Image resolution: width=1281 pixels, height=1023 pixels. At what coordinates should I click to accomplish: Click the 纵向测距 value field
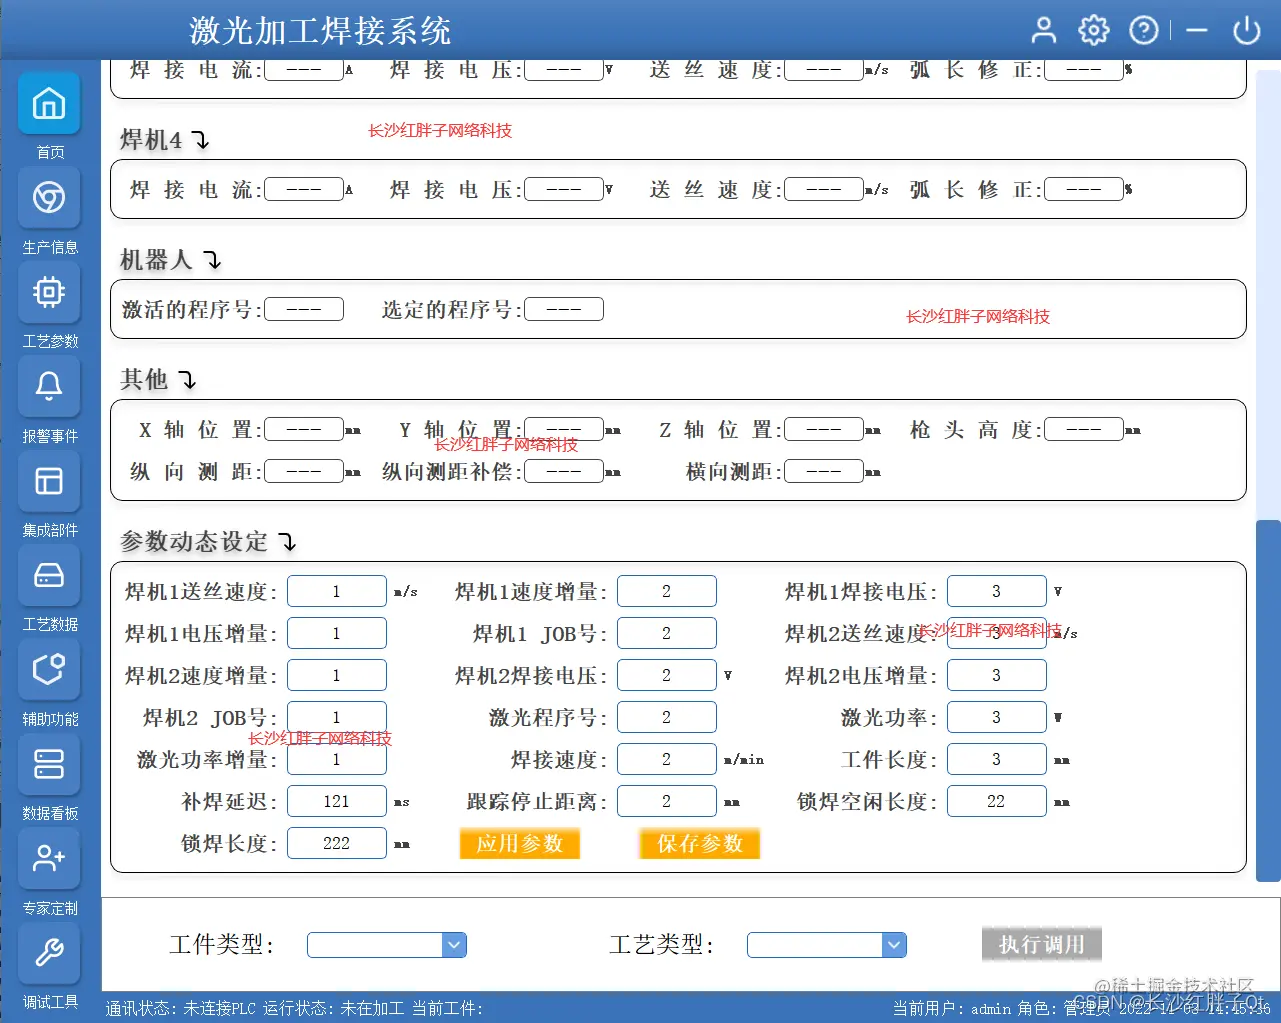304,471
